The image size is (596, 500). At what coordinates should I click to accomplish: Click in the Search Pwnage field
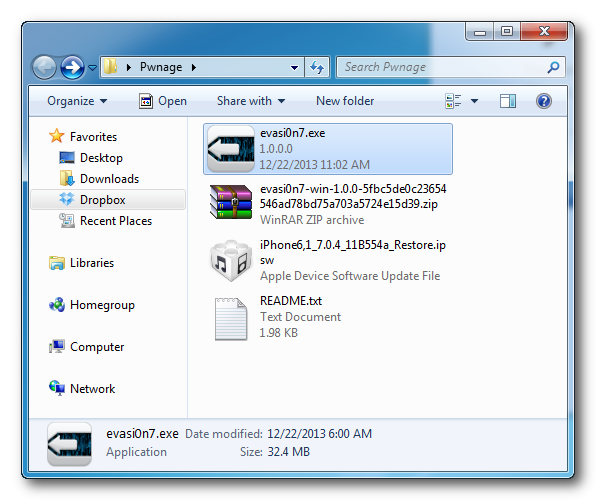click(450, 67)
